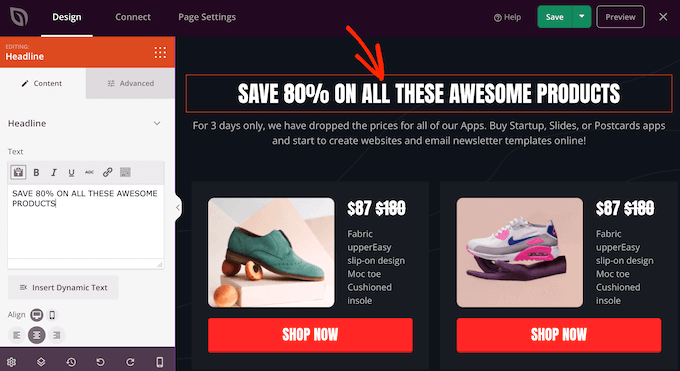Select mobile device for alignment
The width and height of the screenshot is (680, 371).
[x=52, y=315]
